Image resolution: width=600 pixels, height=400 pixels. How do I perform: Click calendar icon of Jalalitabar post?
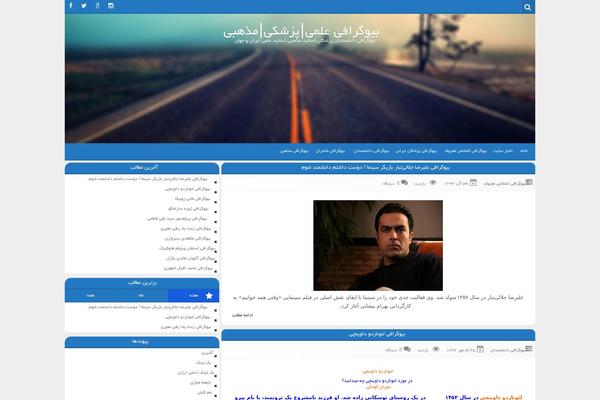(x=473, y=183)
